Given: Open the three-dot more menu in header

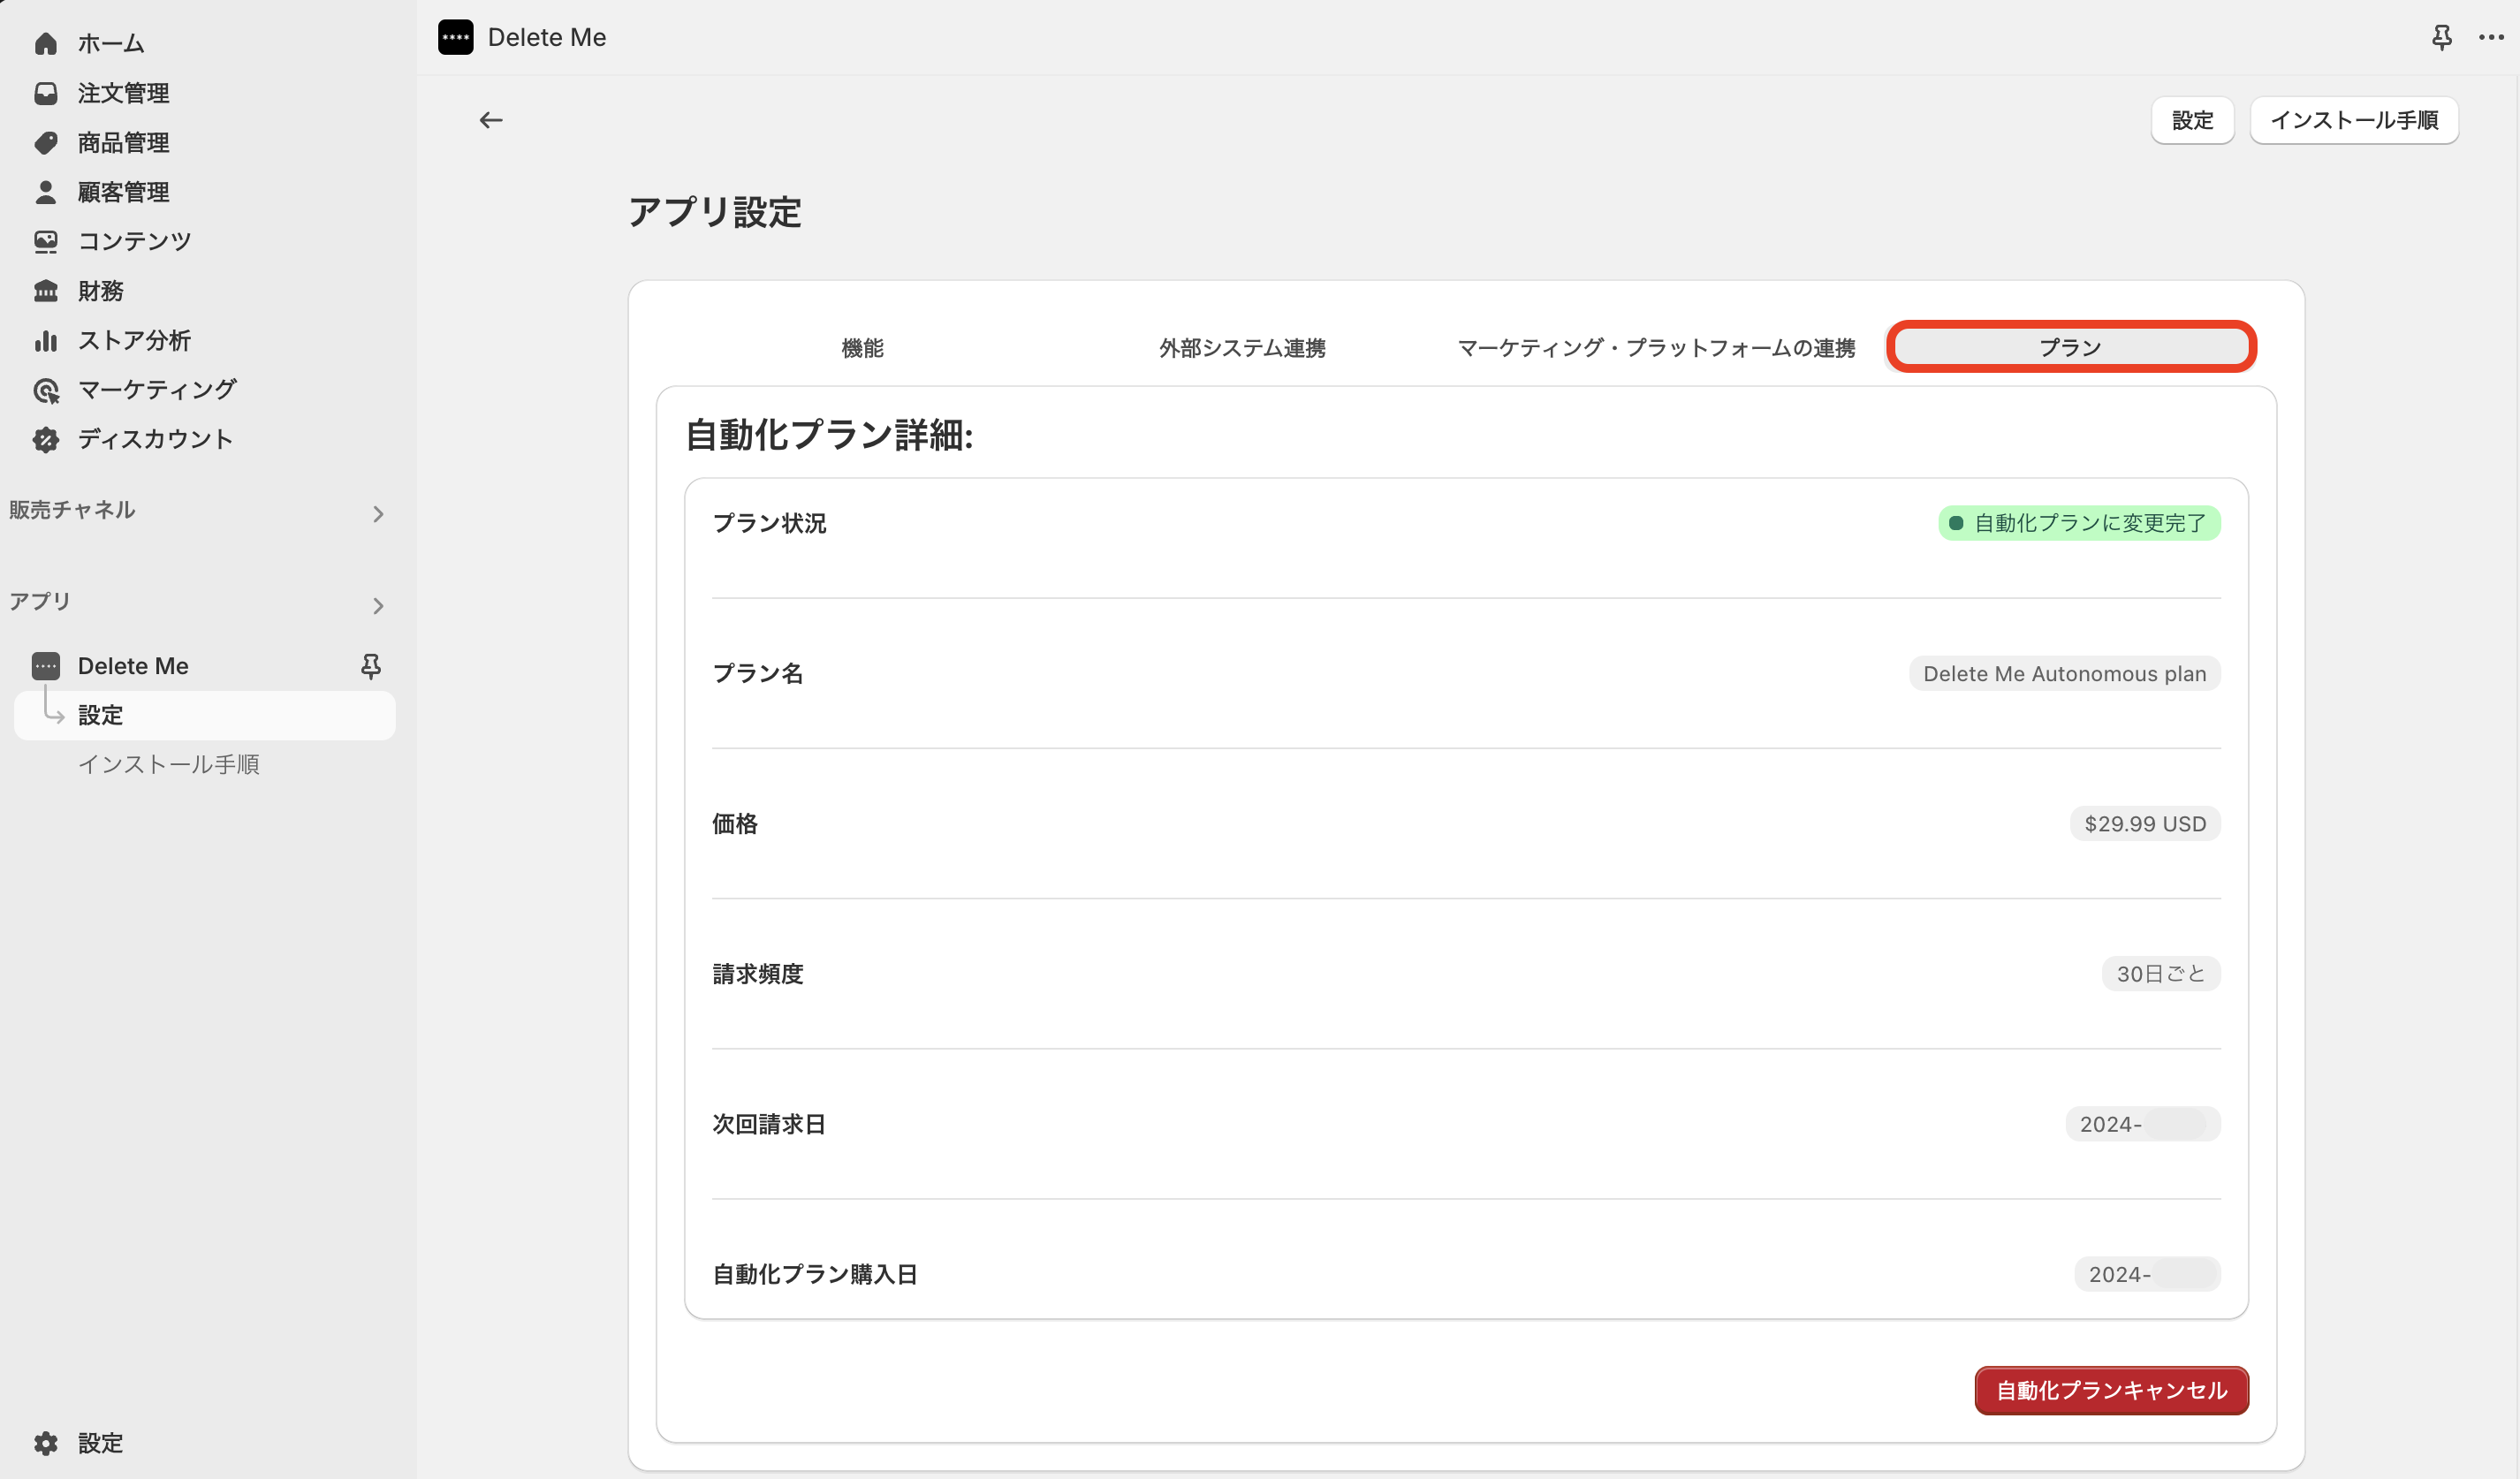Looking at the screenshot, I should click(x=2491, y=37).
